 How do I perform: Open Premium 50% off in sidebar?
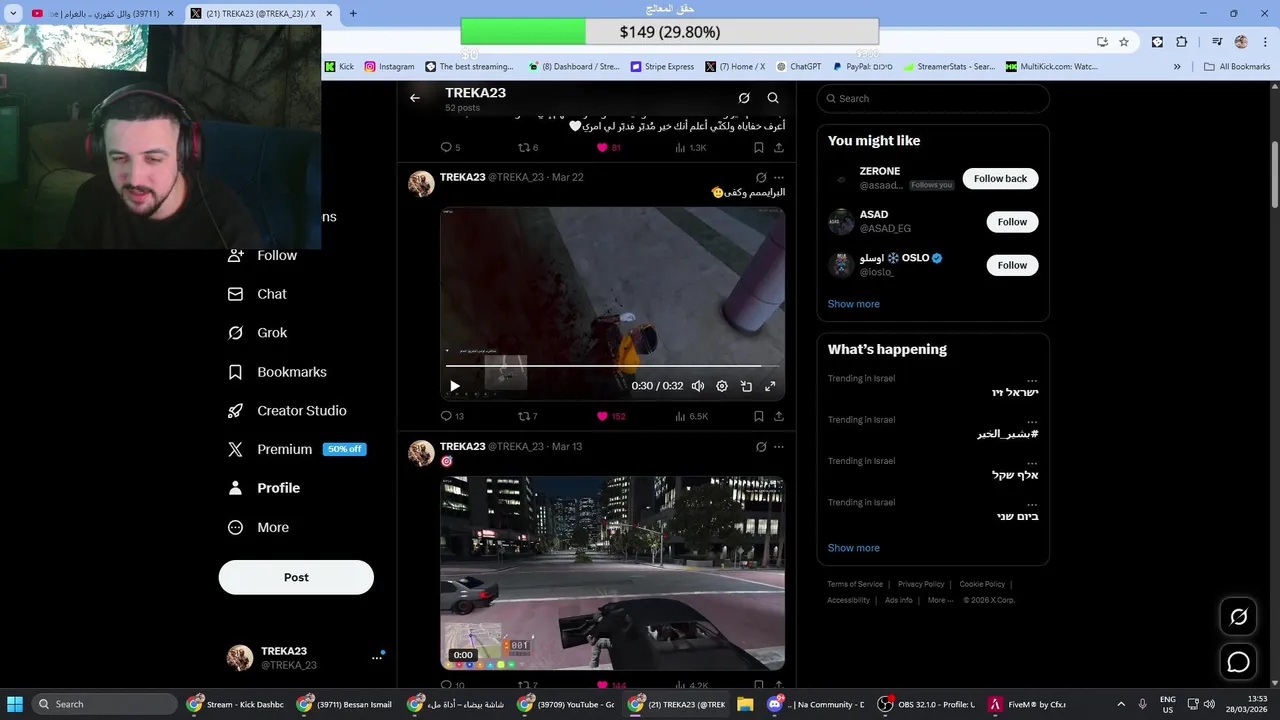pyautogui.click(x=297, y=449)
